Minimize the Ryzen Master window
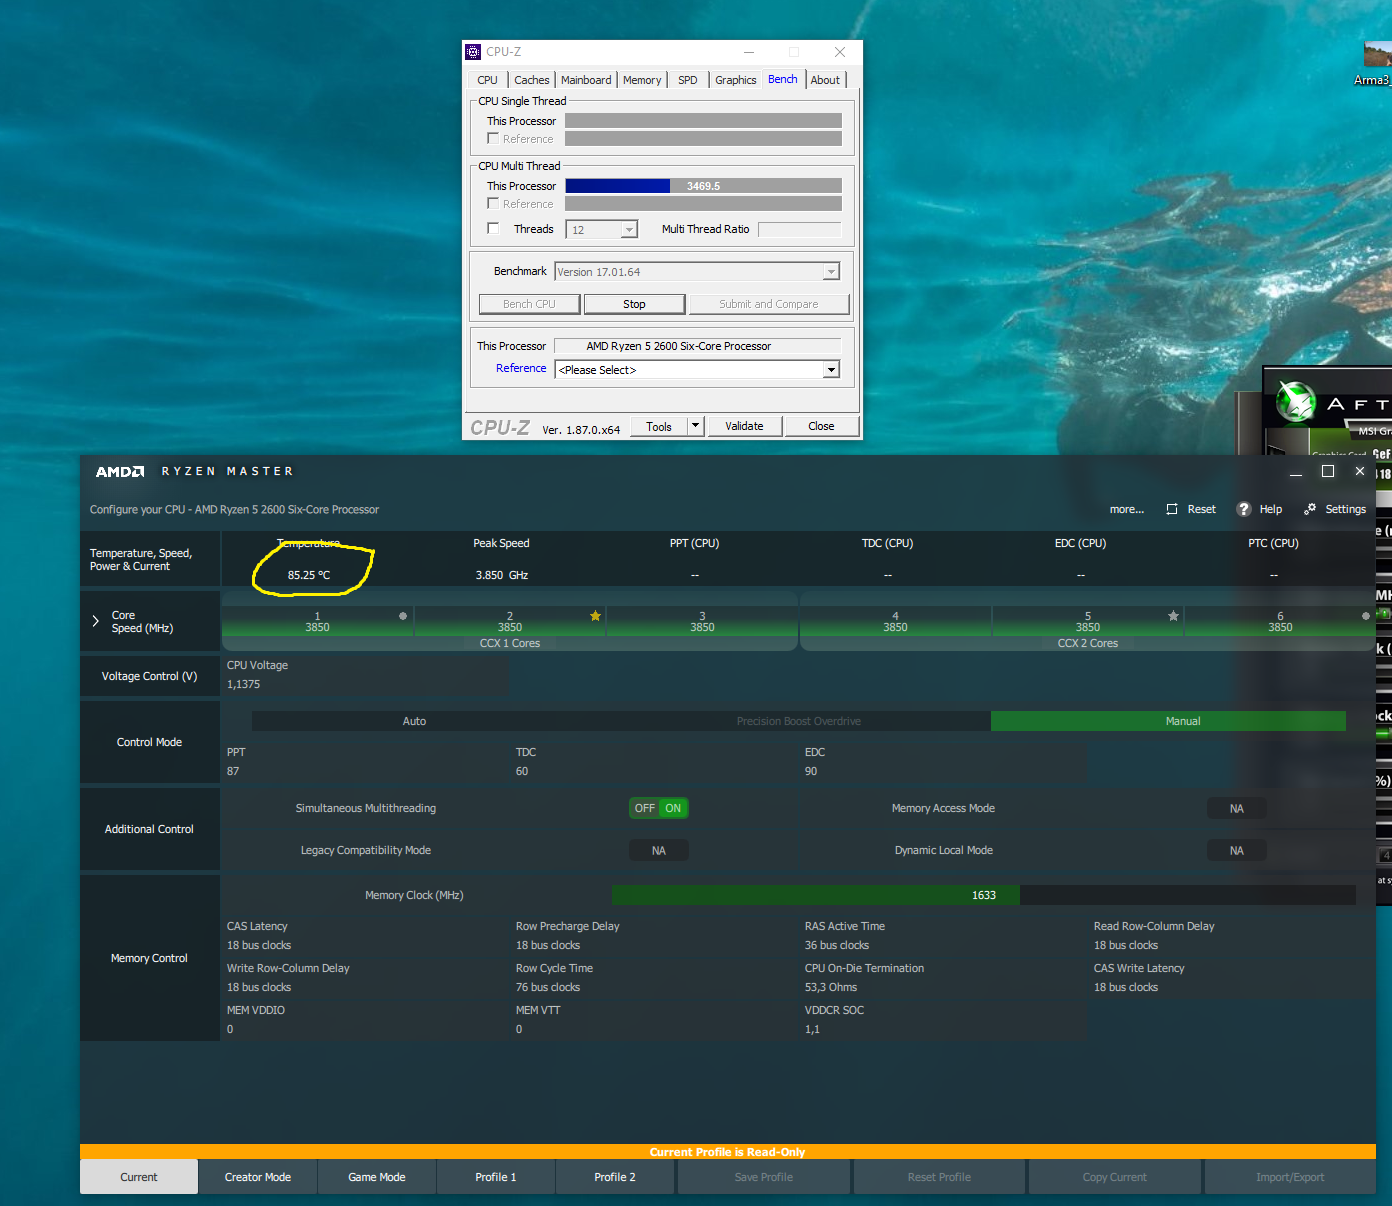The height and width of the screenshot is (1206, 1392). (1296, 472)
